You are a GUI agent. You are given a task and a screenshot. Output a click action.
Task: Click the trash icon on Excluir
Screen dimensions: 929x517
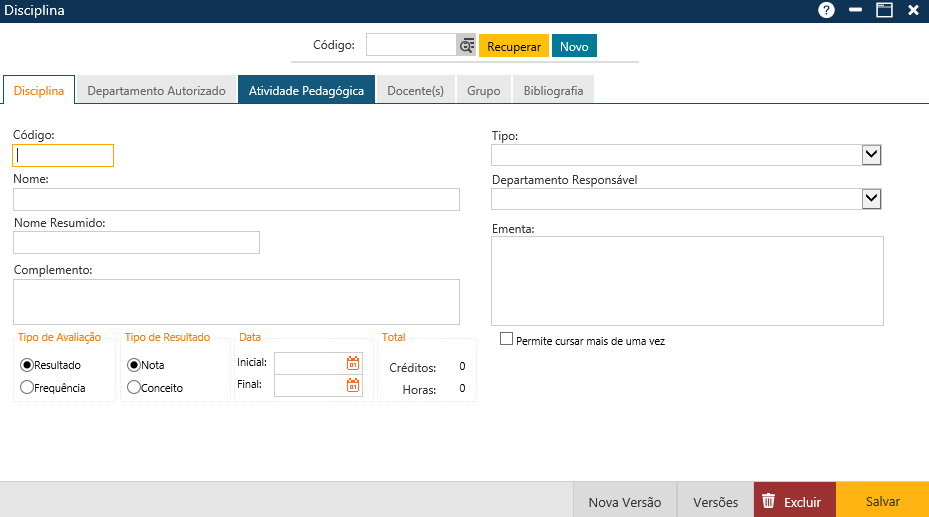tap(768, 501)
